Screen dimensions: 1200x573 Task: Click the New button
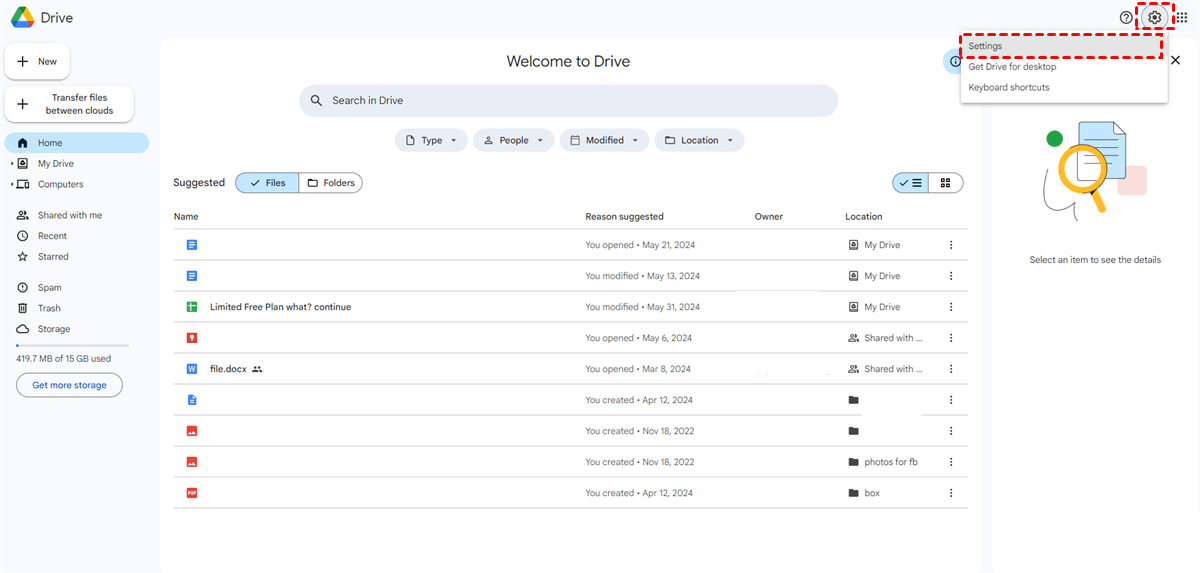[x=37, y=62]
